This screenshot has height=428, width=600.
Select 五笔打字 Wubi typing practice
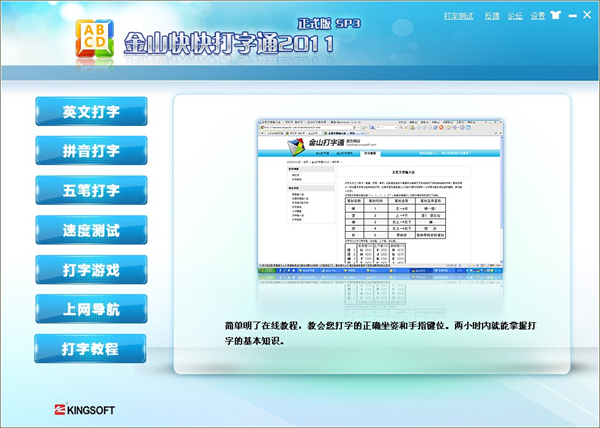pyautogui.click(x=91, y=191)
